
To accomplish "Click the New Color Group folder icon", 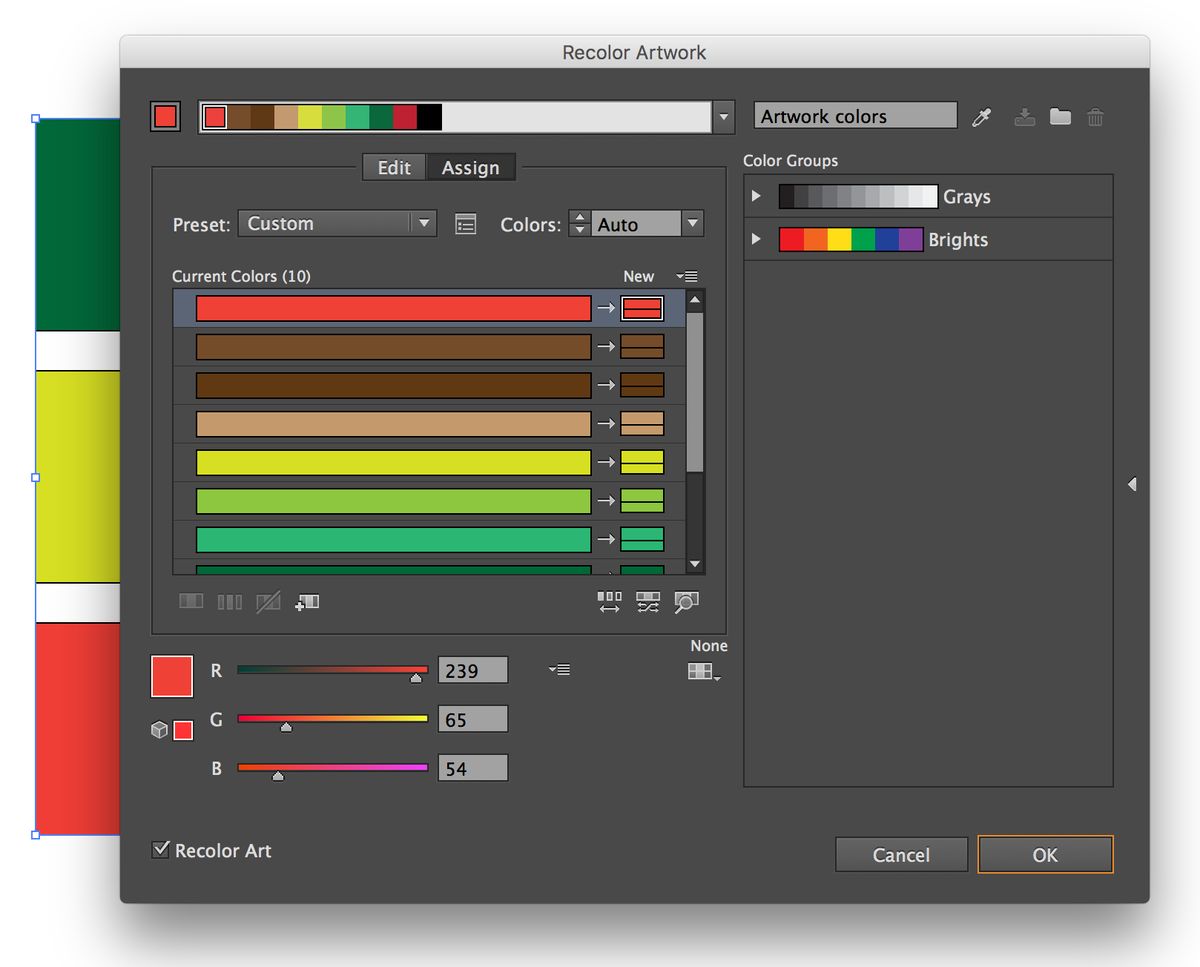I will 1060,117.
